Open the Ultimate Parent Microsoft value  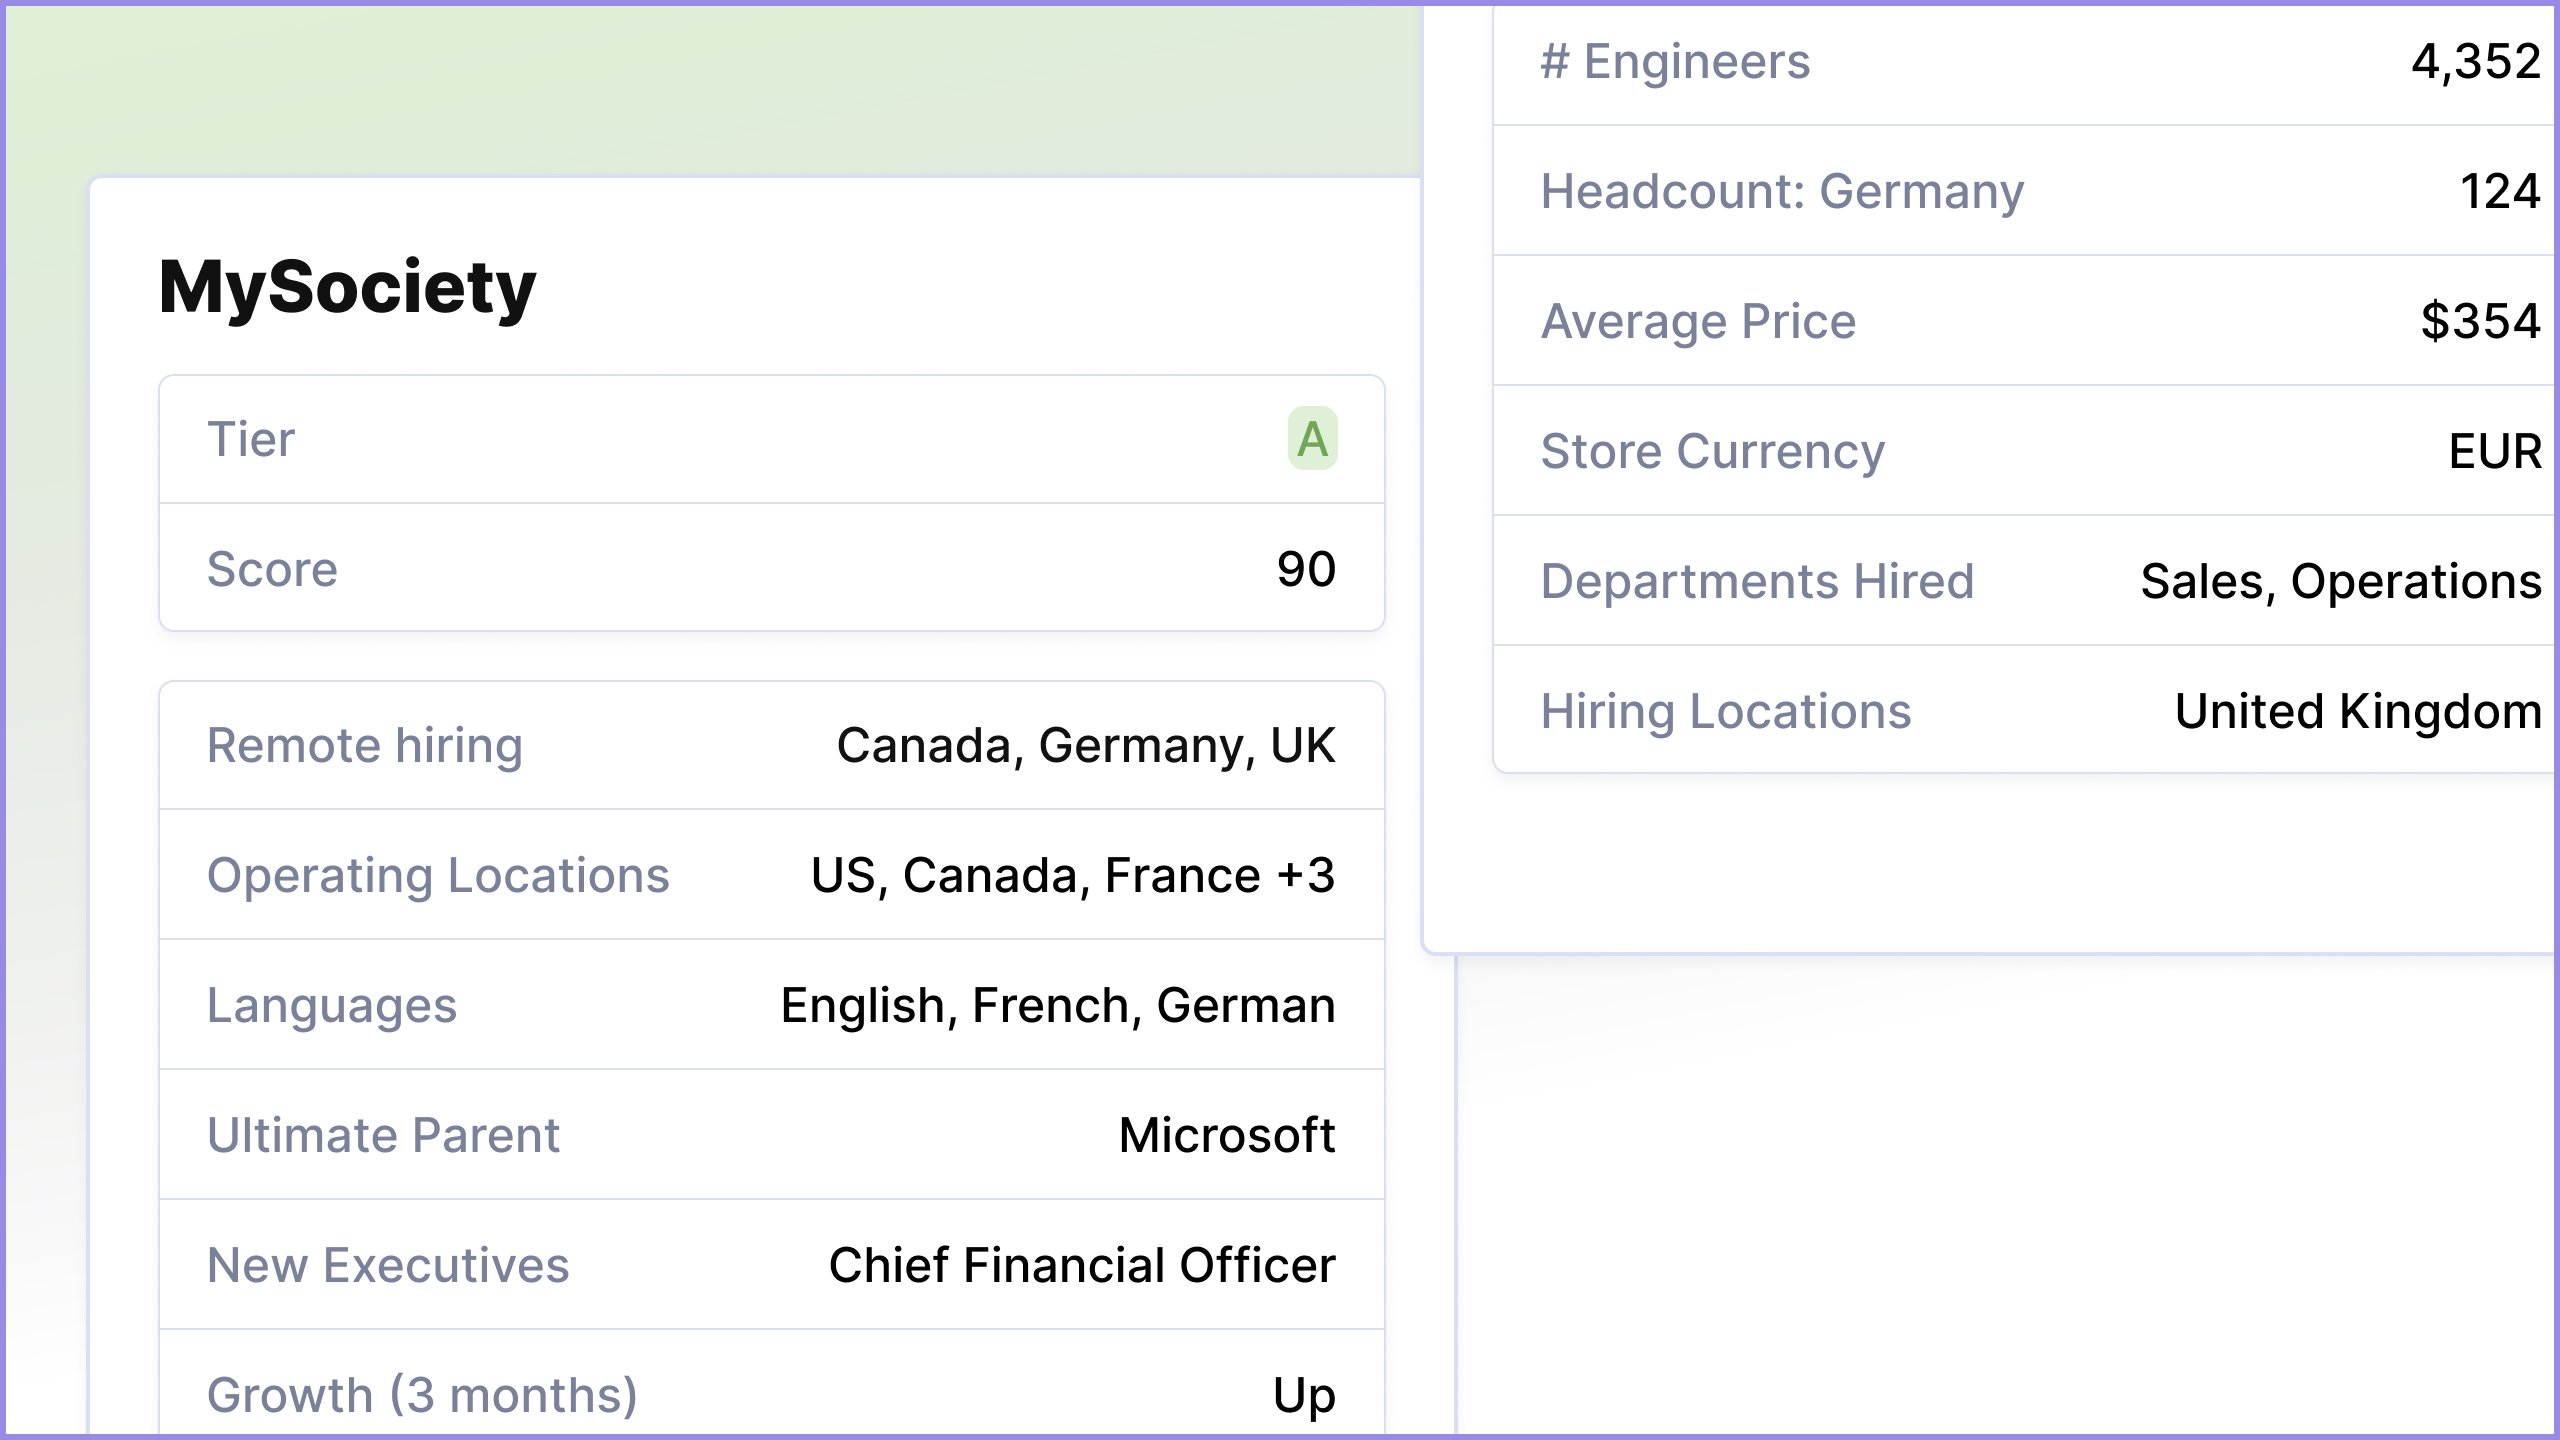[x=1226, y=1135]
